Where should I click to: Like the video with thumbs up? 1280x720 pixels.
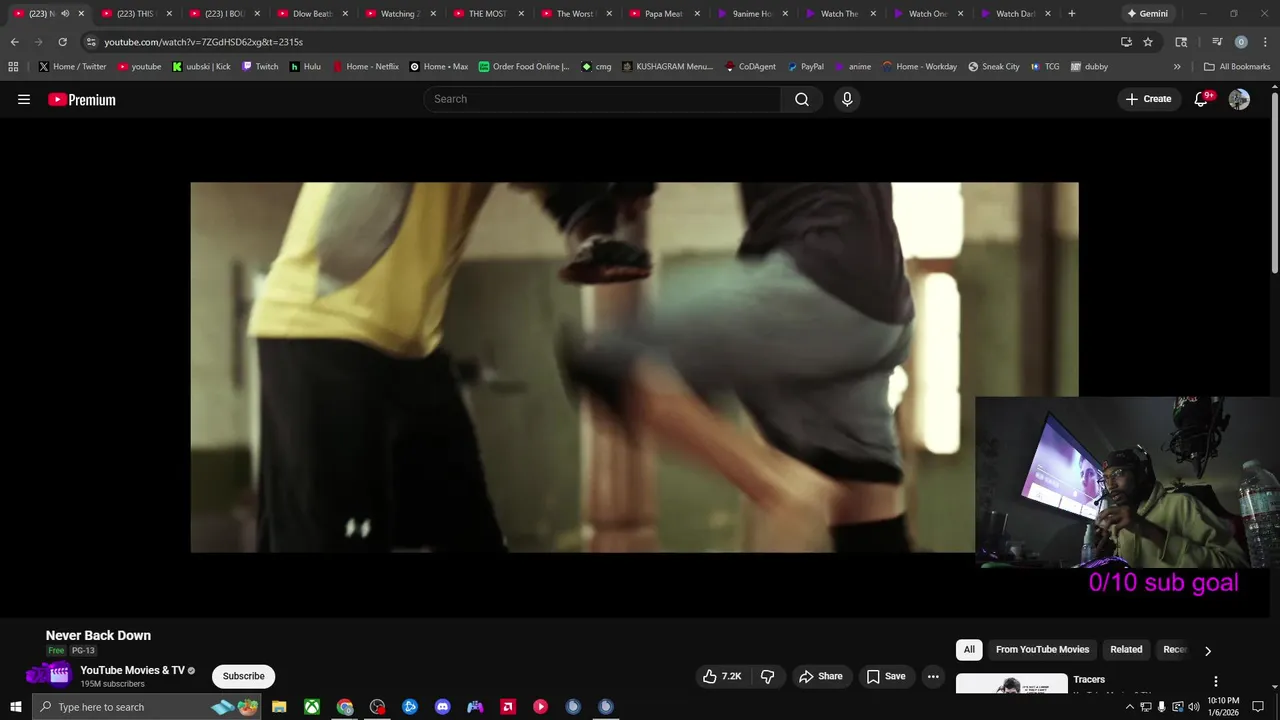pos(722,676)
